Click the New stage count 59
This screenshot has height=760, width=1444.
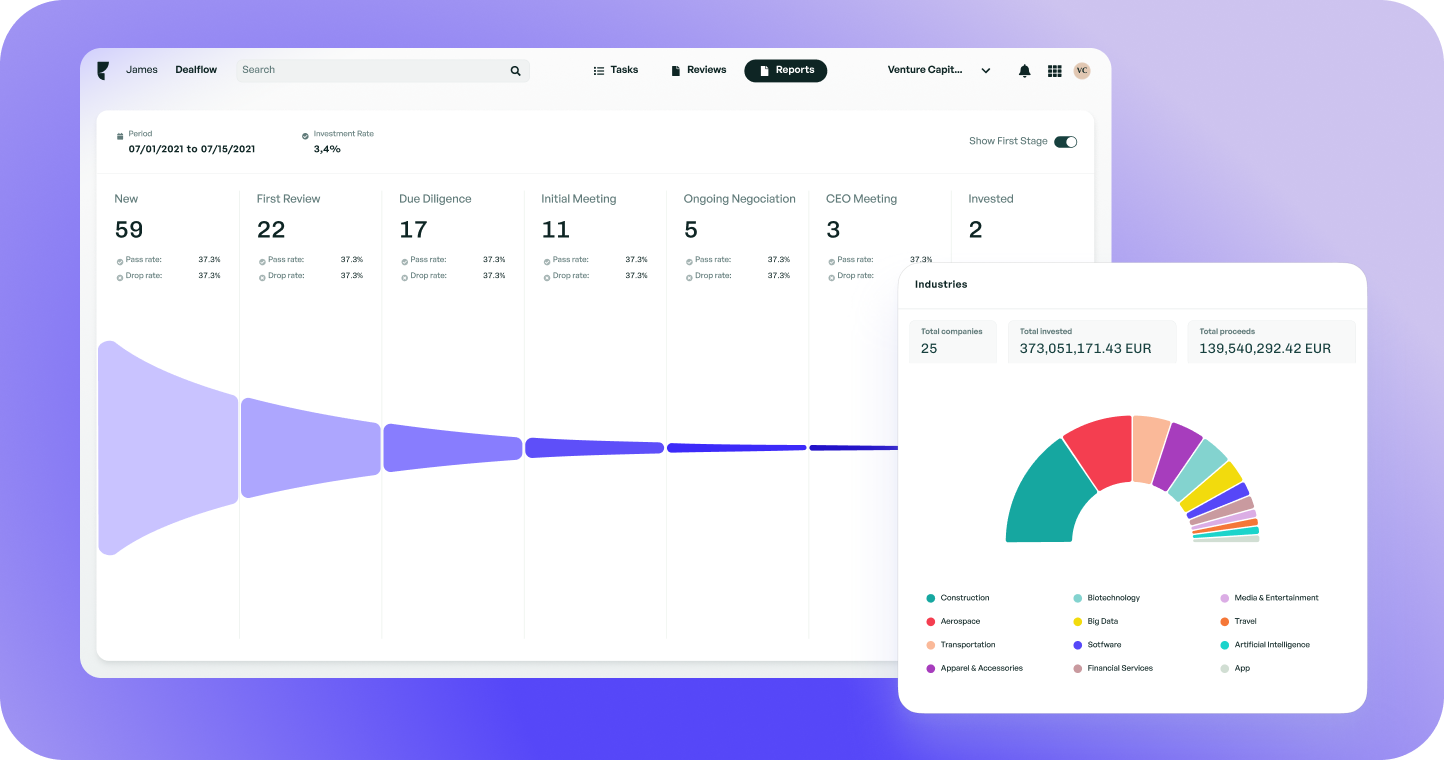tap(129, 230)
